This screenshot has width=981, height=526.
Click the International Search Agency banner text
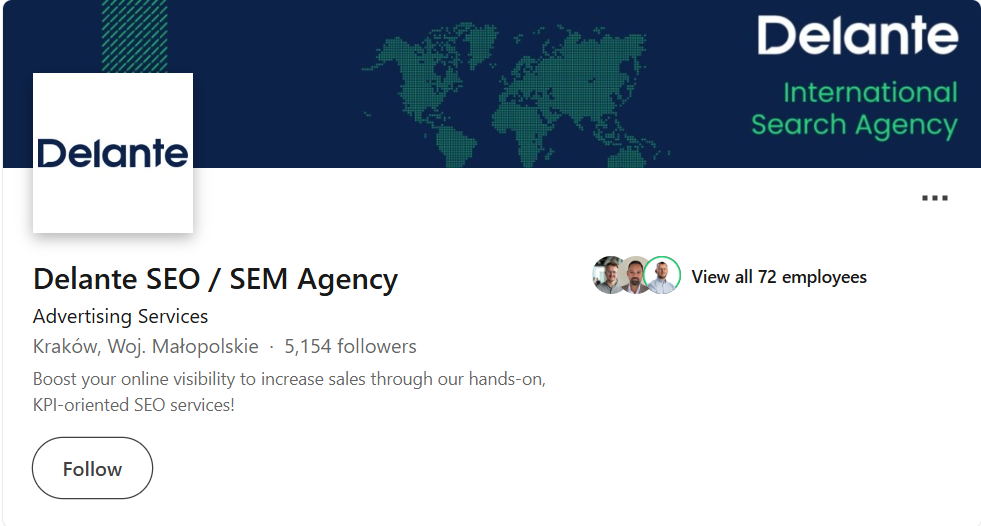point(856,109)
